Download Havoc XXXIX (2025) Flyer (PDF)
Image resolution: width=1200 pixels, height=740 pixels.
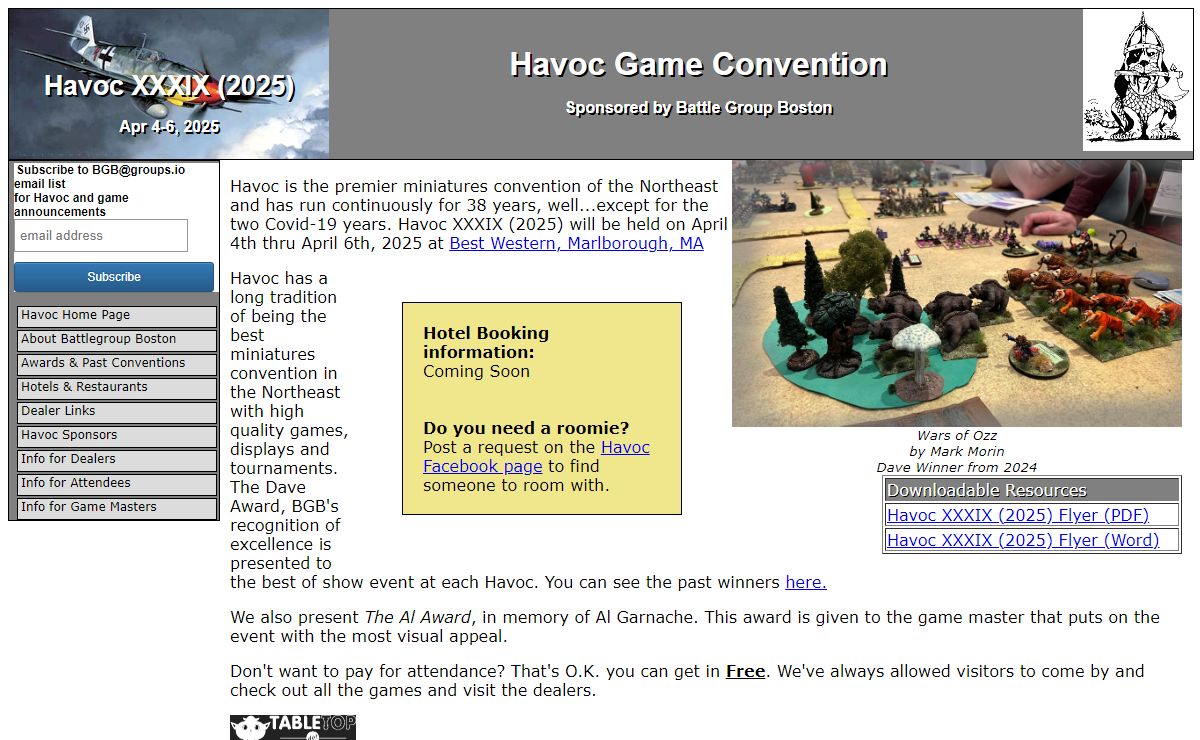click(x=1018, y=516)
